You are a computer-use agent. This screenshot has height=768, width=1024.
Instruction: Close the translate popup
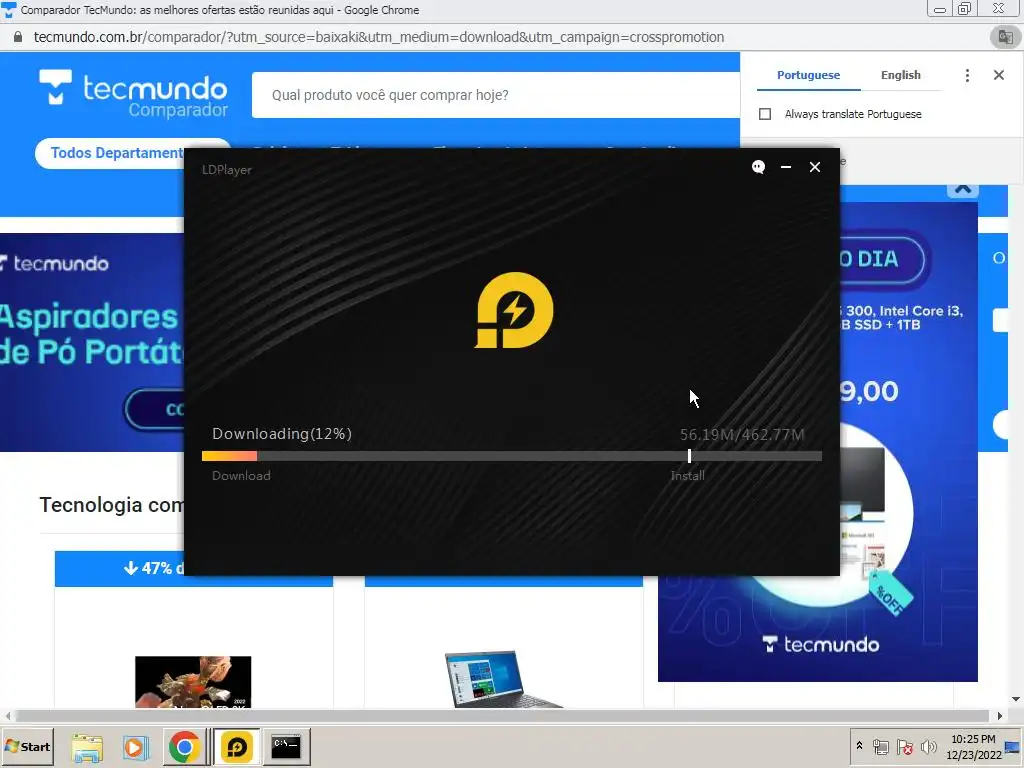tap(999, 75)
